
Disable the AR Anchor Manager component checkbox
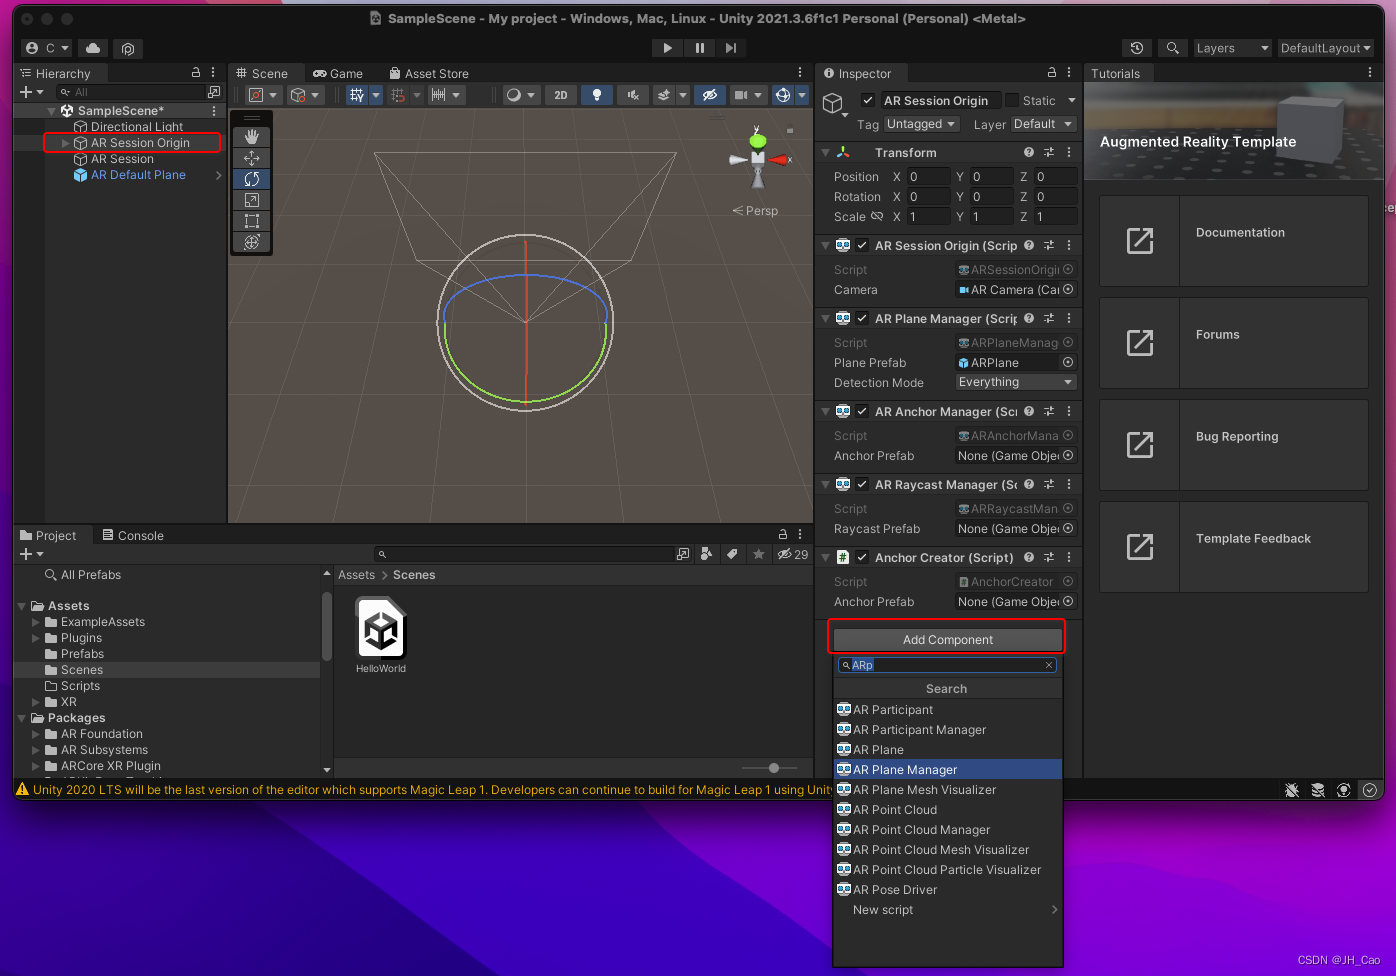862,411
